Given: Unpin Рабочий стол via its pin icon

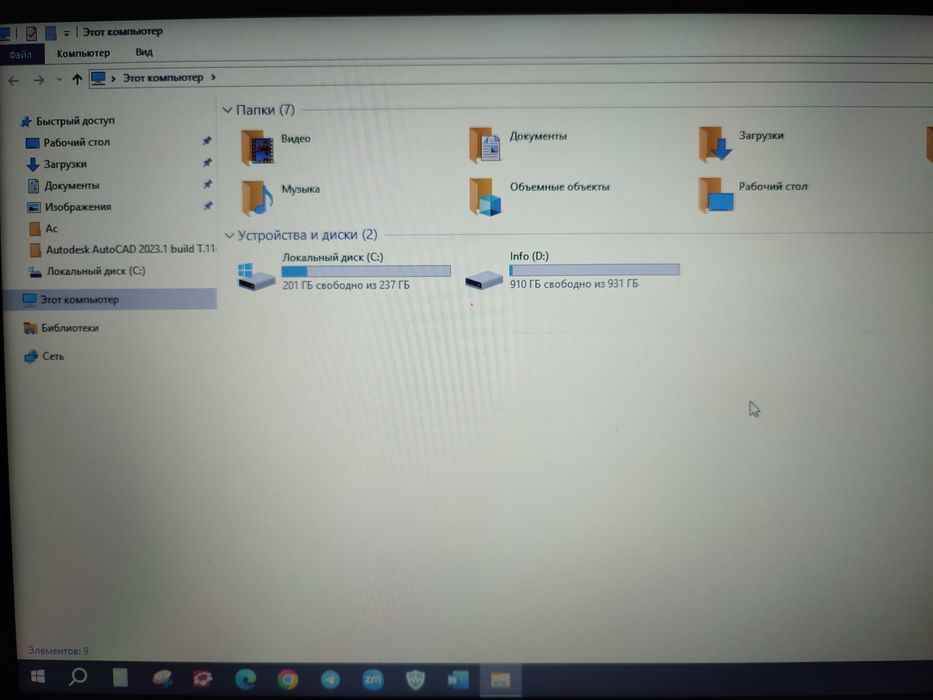Looking at the screenshot, I should (x=206, y=141).
